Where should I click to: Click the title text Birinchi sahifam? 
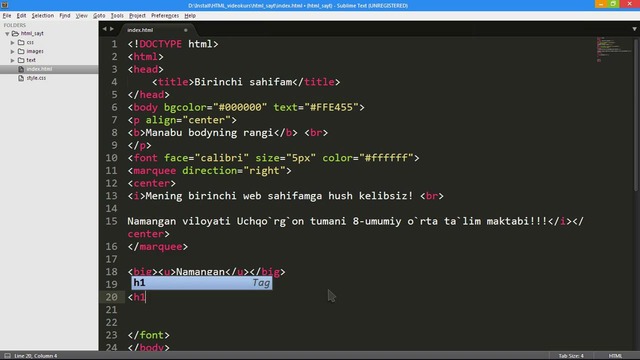243,82
